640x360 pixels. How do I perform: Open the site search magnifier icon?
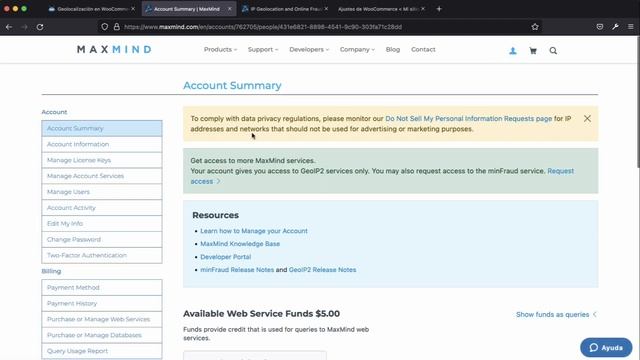(553, 51)
